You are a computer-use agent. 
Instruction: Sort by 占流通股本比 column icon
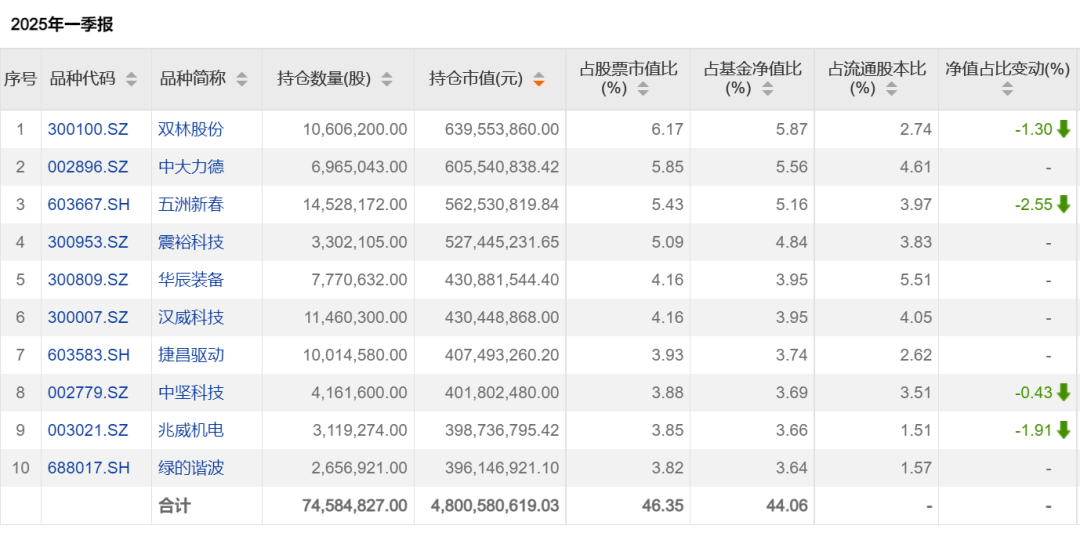[891, 89]
